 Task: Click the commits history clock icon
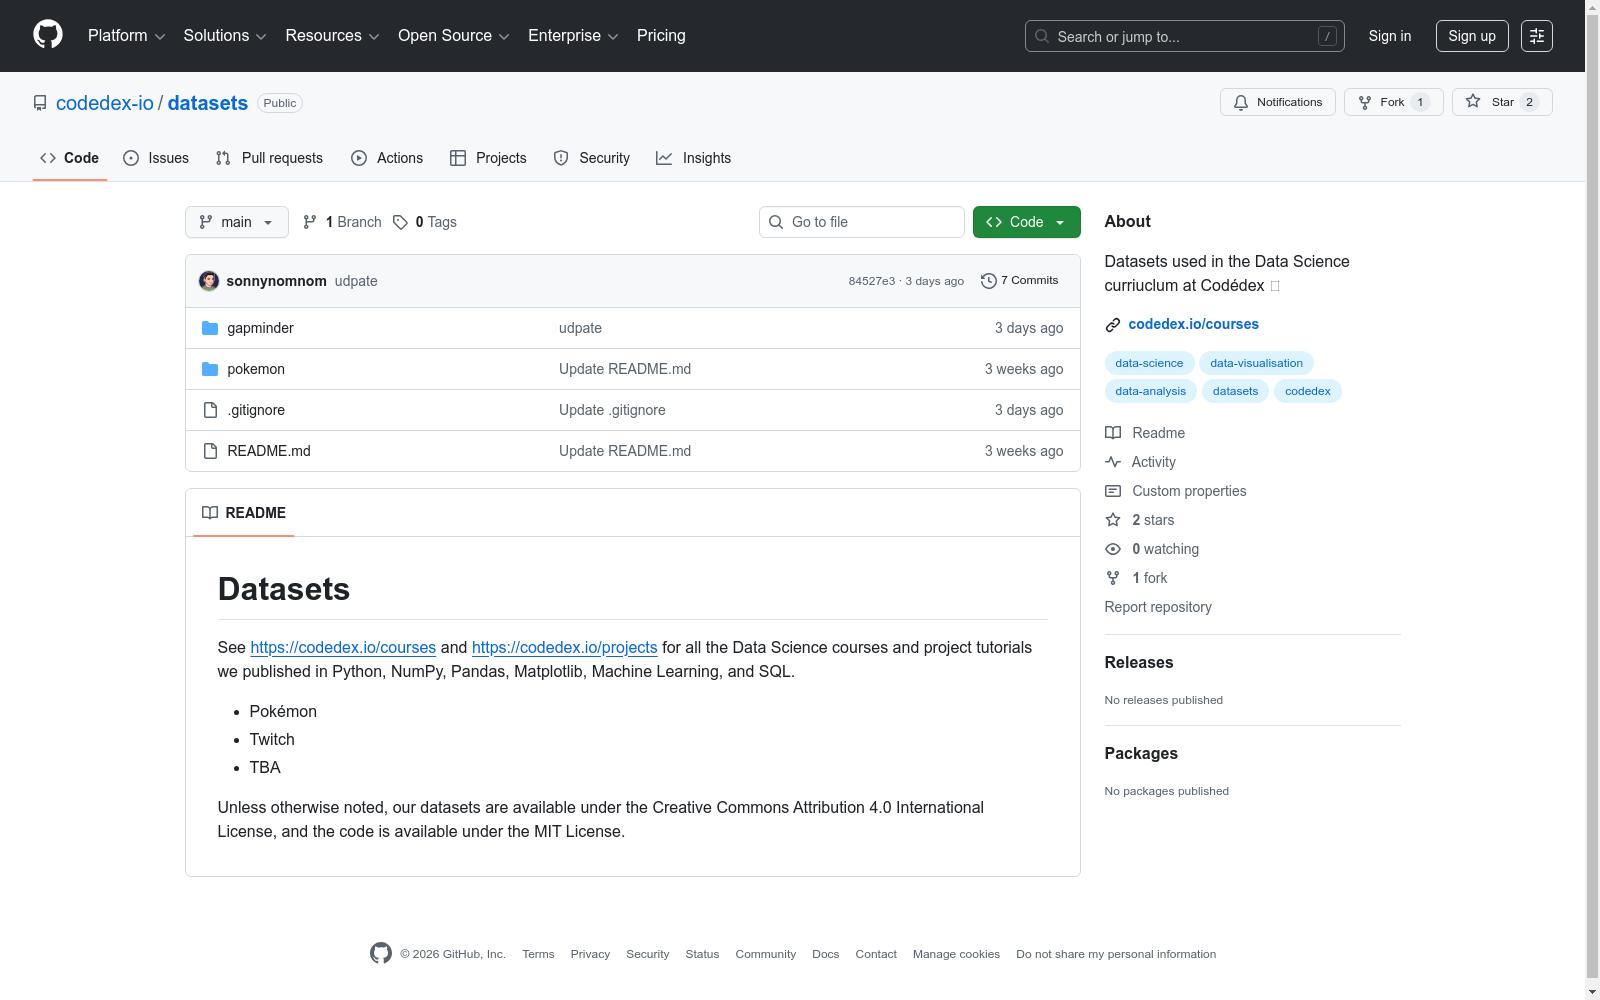(x=989, y=281)
